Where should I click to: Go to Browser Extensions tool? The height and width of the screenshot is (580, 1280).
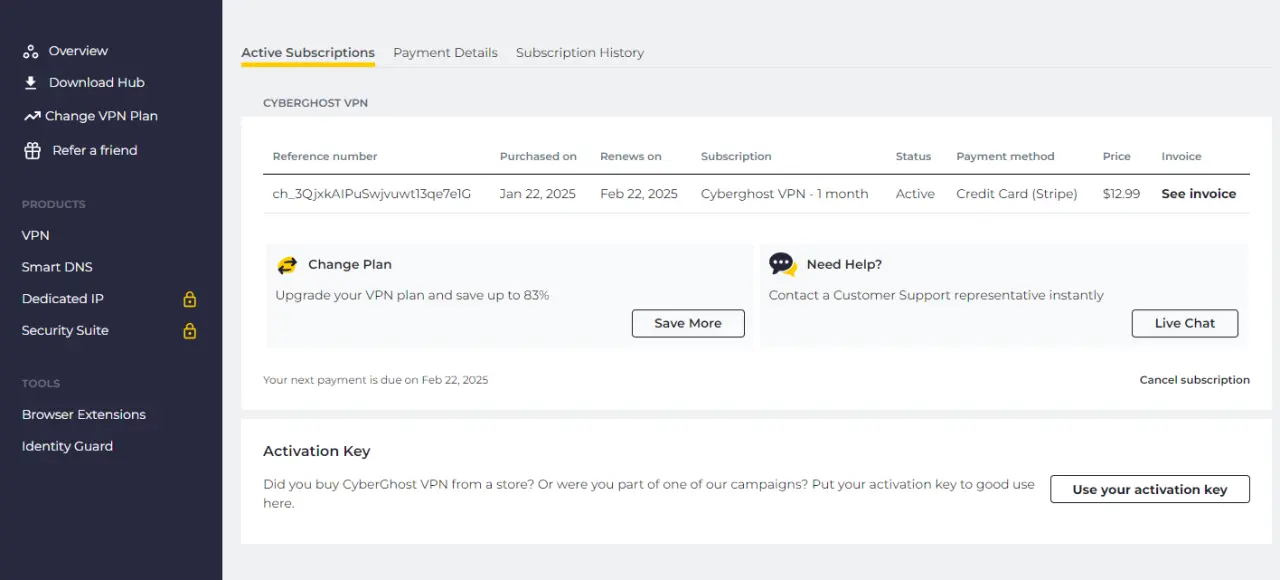[84, 414]
